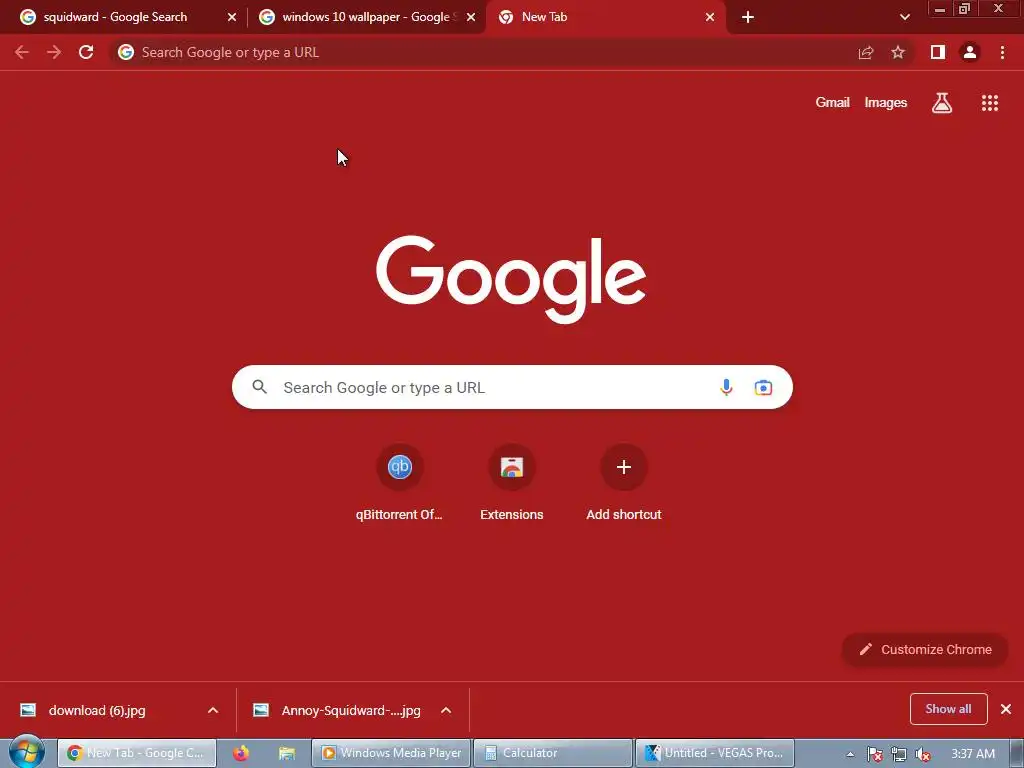Open downloaded file download (6).jpg
1024x768 pixels.
[97, 711]
